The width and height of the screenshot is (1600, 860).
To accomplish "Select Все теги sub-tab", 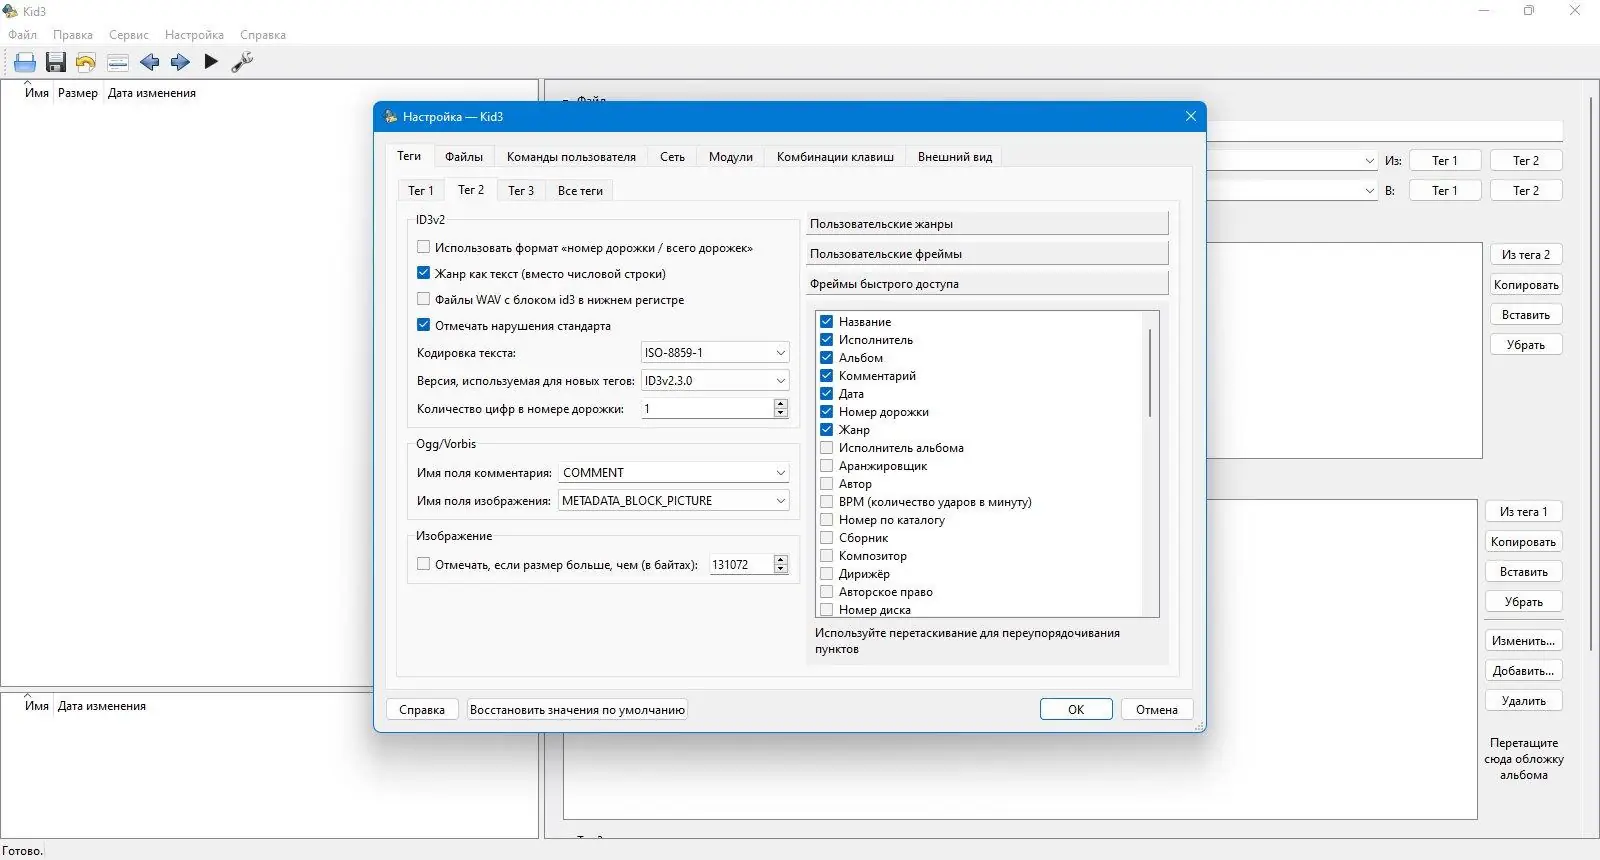I will pyautogui.click(x=580, y=191).
